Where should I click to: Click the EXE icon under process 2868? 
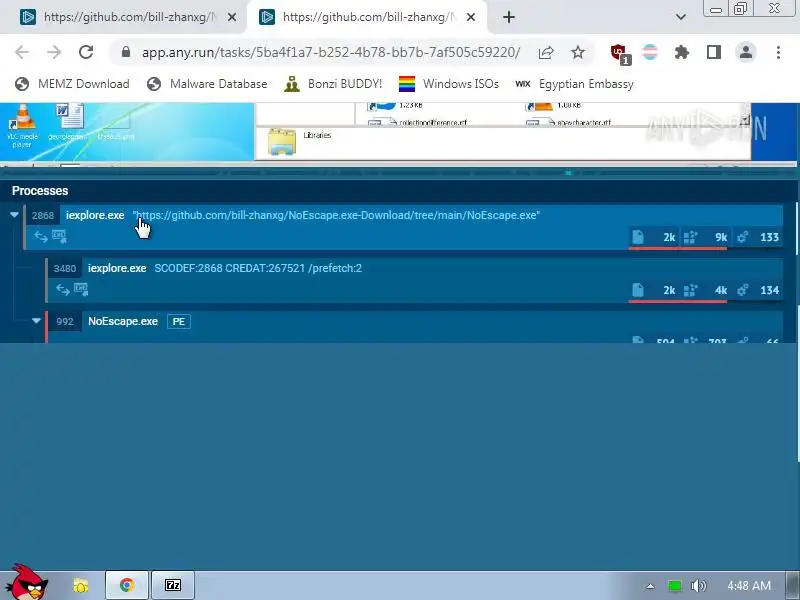coord(59,236)
